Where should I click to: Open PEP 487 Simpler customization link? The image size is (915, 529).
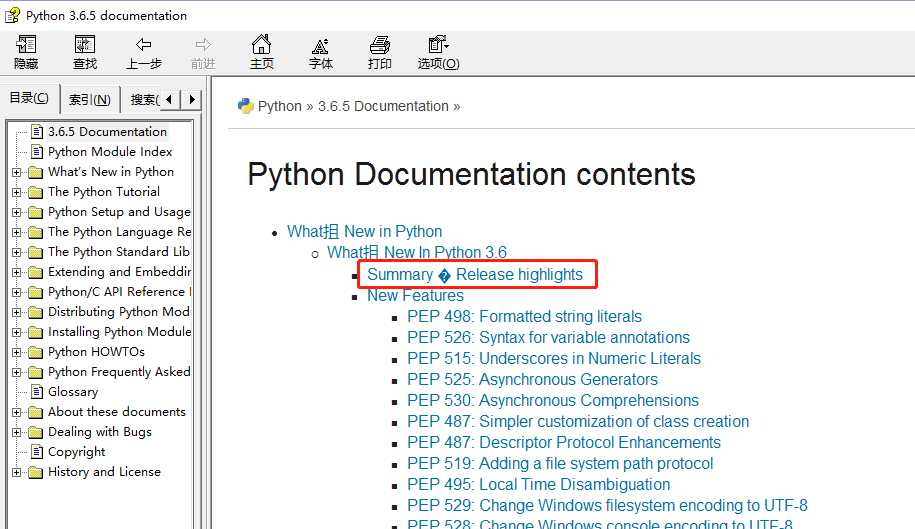pyautogui.click(x=578, y=421)
